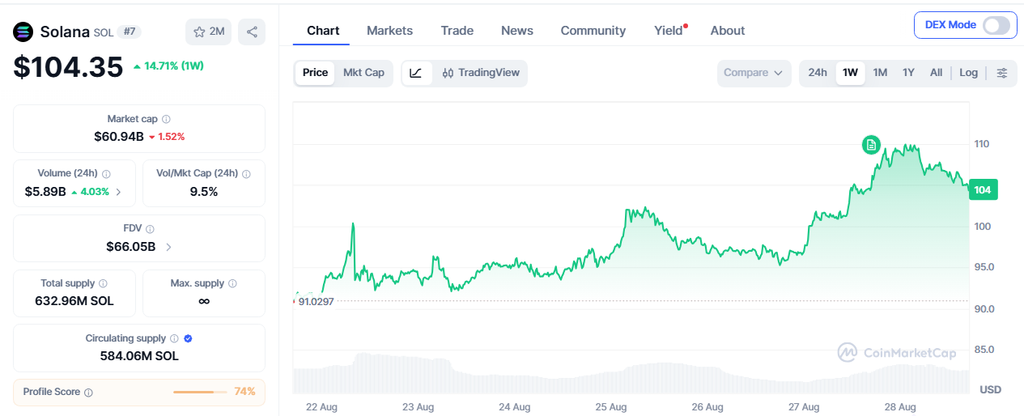The image size is (1024, 416).
Task: Click the verified checkmark badge
Action: click(x=188, y=339)
